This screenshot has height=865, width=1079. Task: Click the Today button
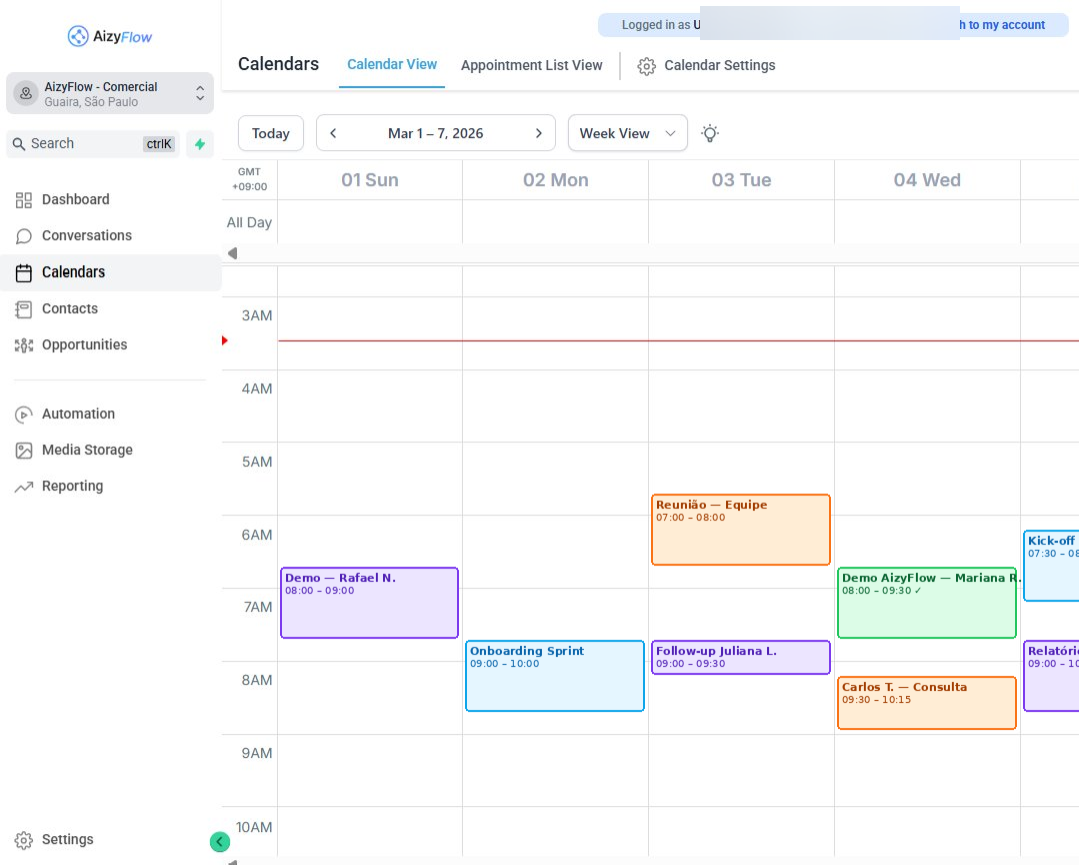[270, 132]
